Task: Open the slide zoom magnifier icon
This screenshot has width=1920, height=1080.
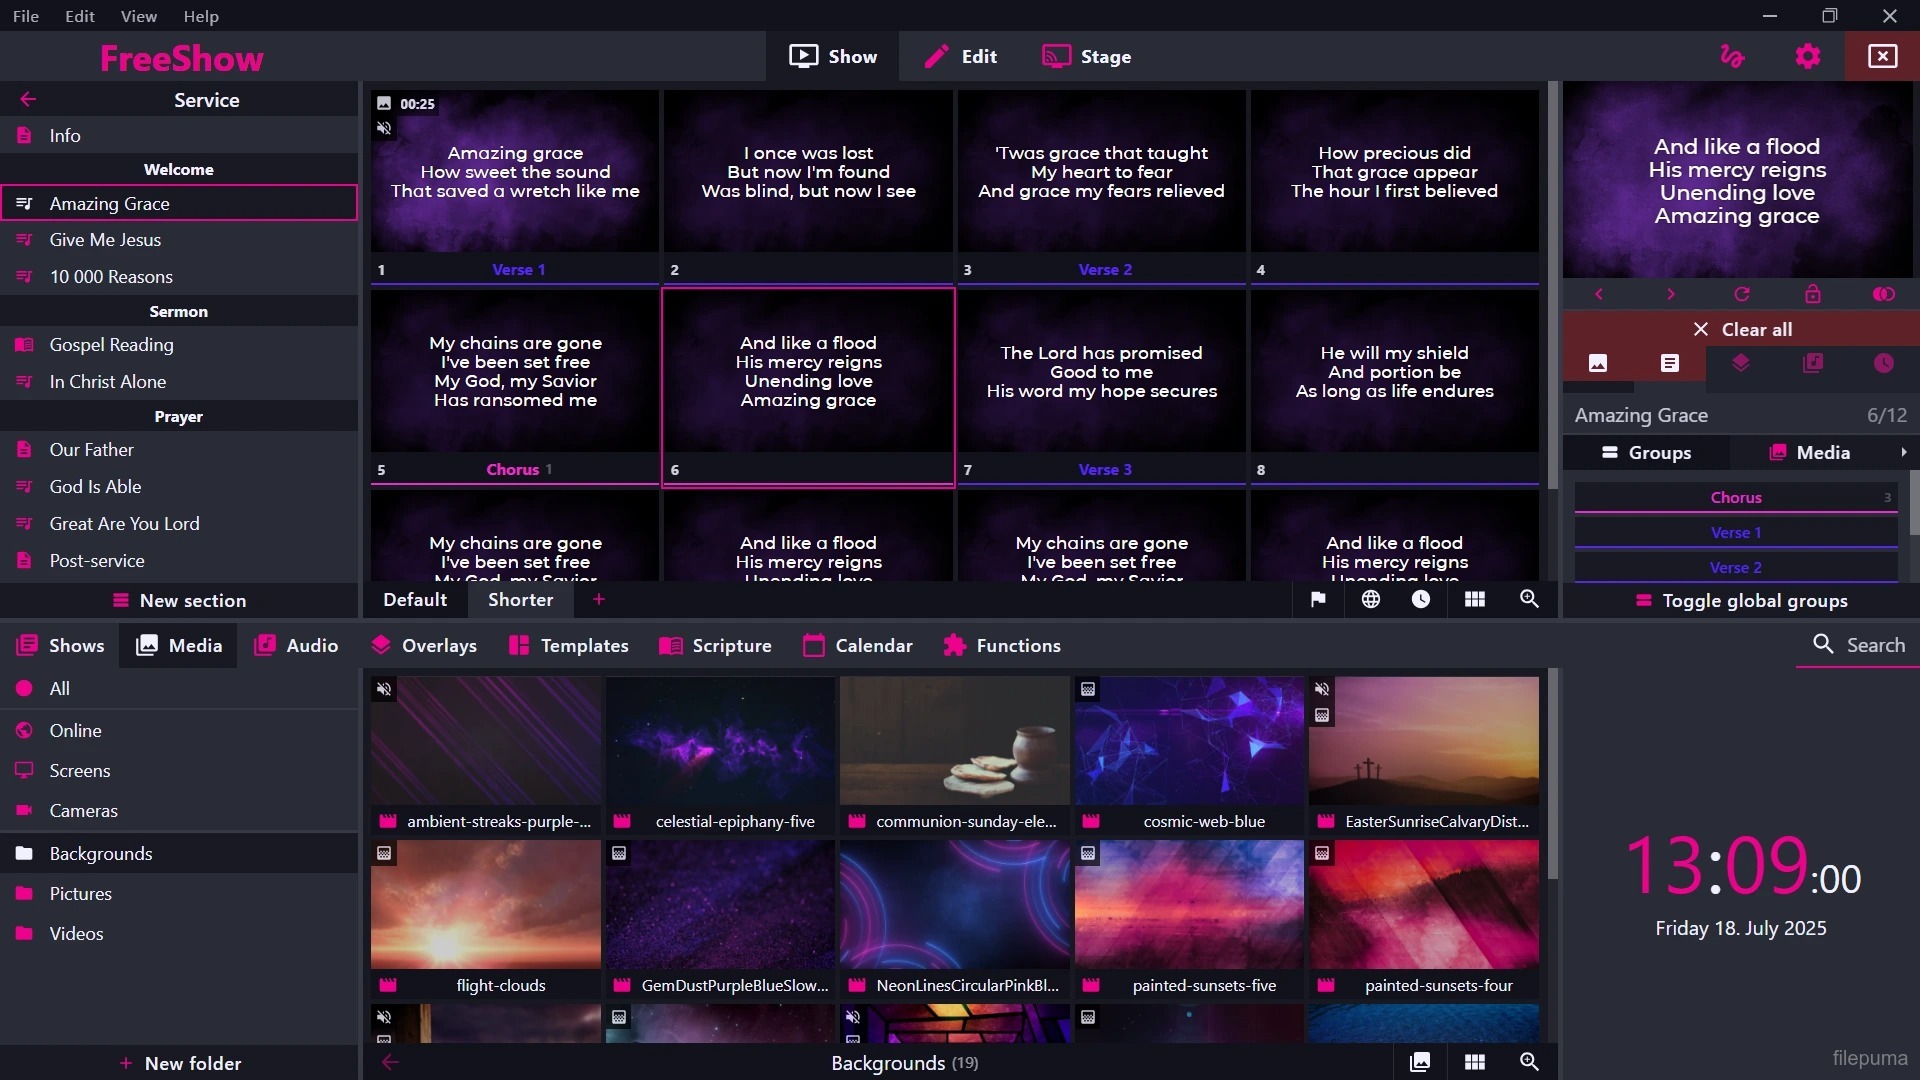Action: pyautogui.click(x=1529, y=599)
